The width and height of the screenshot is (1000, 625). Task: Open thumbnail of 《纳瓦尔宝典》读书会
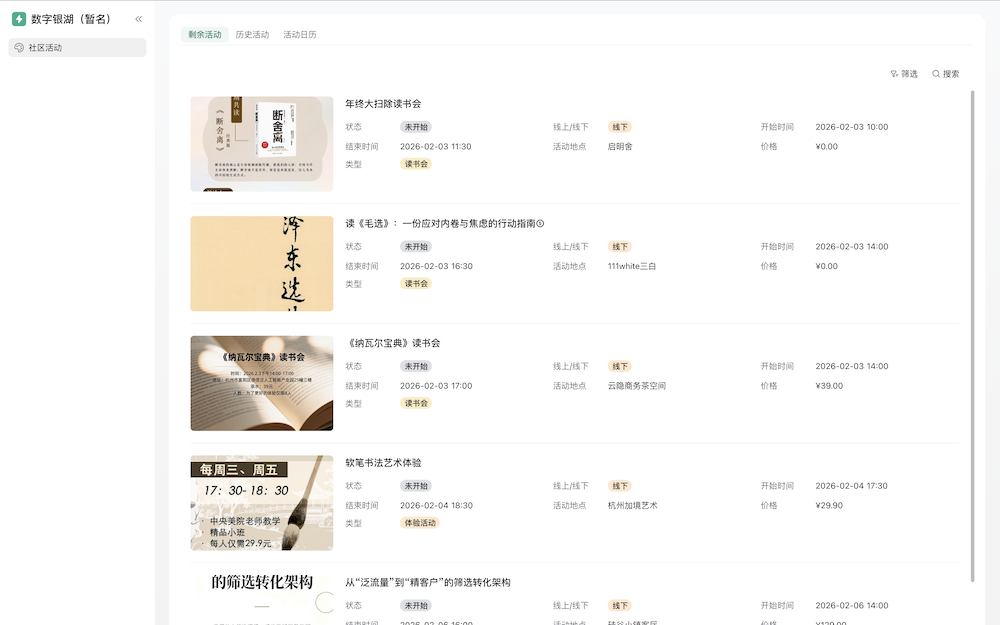(x=261, y=383)
